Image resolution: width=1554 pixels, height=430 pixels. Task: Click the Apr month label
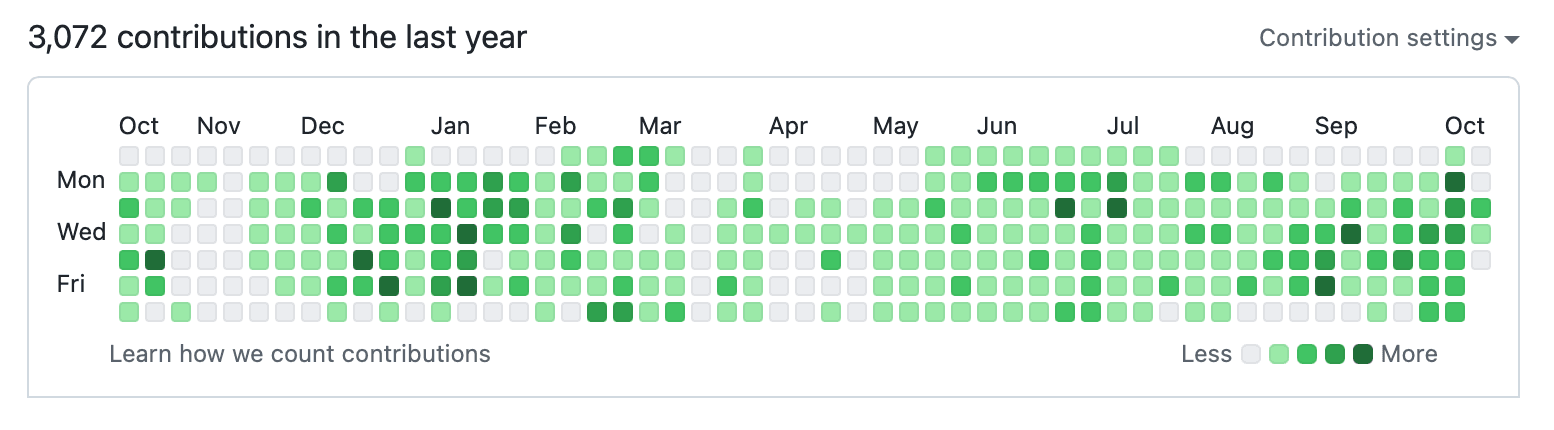click(788, 126)
